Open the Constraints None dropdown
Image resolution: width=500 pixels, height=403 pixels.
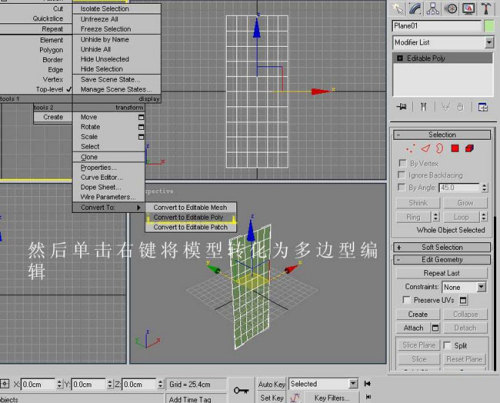[x=464, y=287]
